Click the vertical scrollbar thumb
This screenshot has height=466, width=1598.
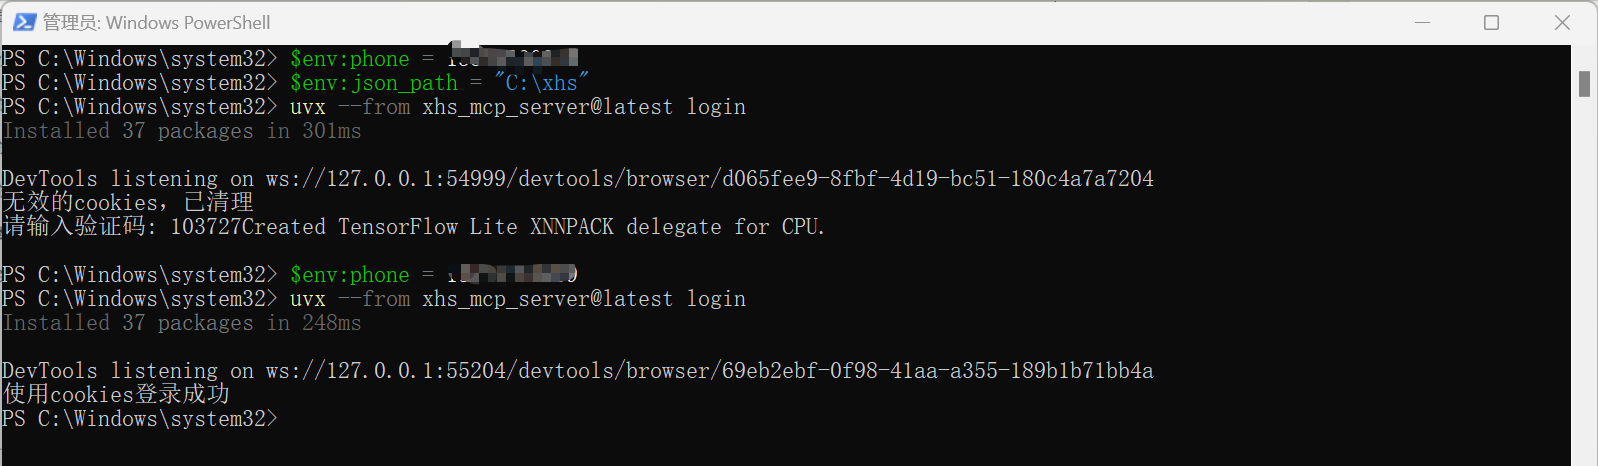[1584, 84]
